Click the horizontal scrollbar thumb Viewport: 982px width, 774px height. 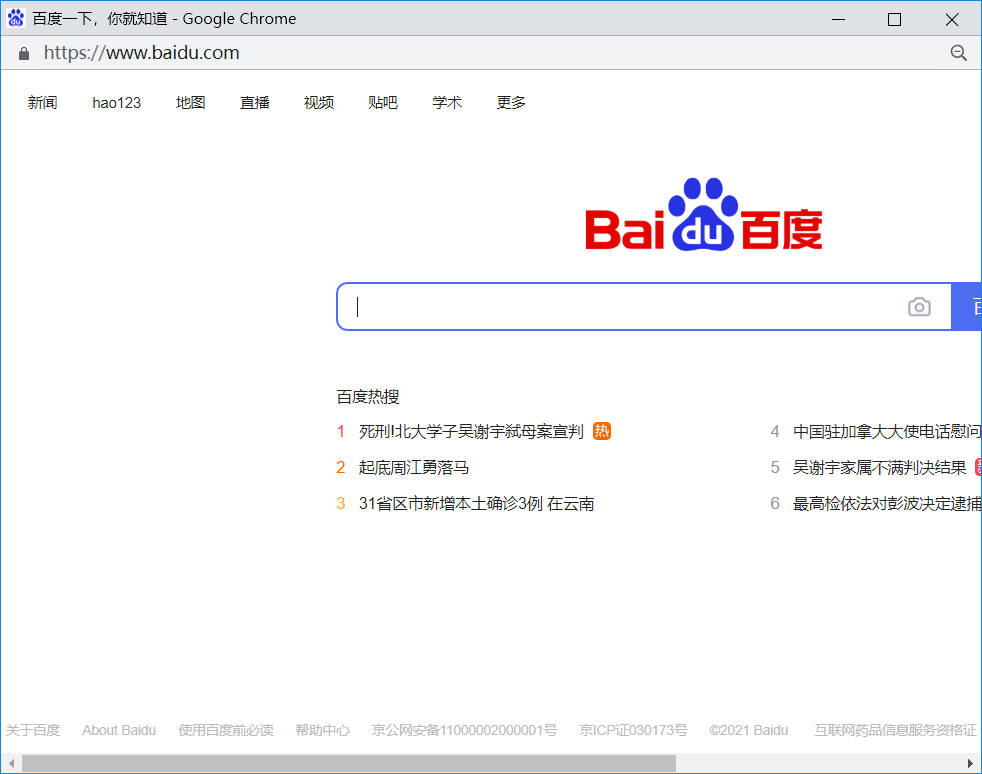(x=349, y=763)
